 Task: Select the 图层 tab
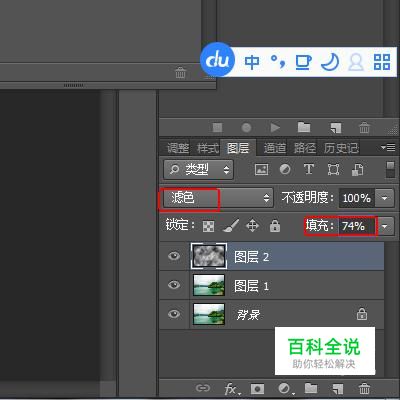click(238, 148)
